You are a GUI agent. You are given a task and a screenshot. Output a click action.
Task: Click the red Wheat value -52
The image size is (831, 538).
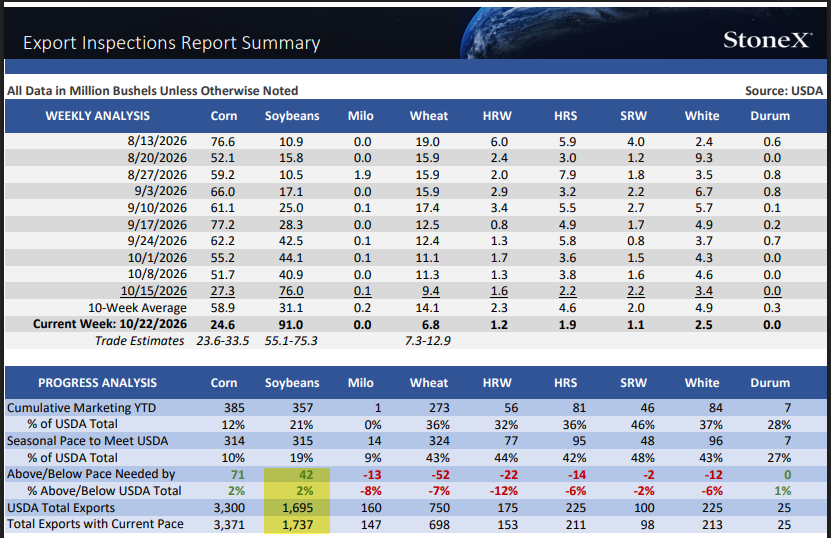coord(439,475)
